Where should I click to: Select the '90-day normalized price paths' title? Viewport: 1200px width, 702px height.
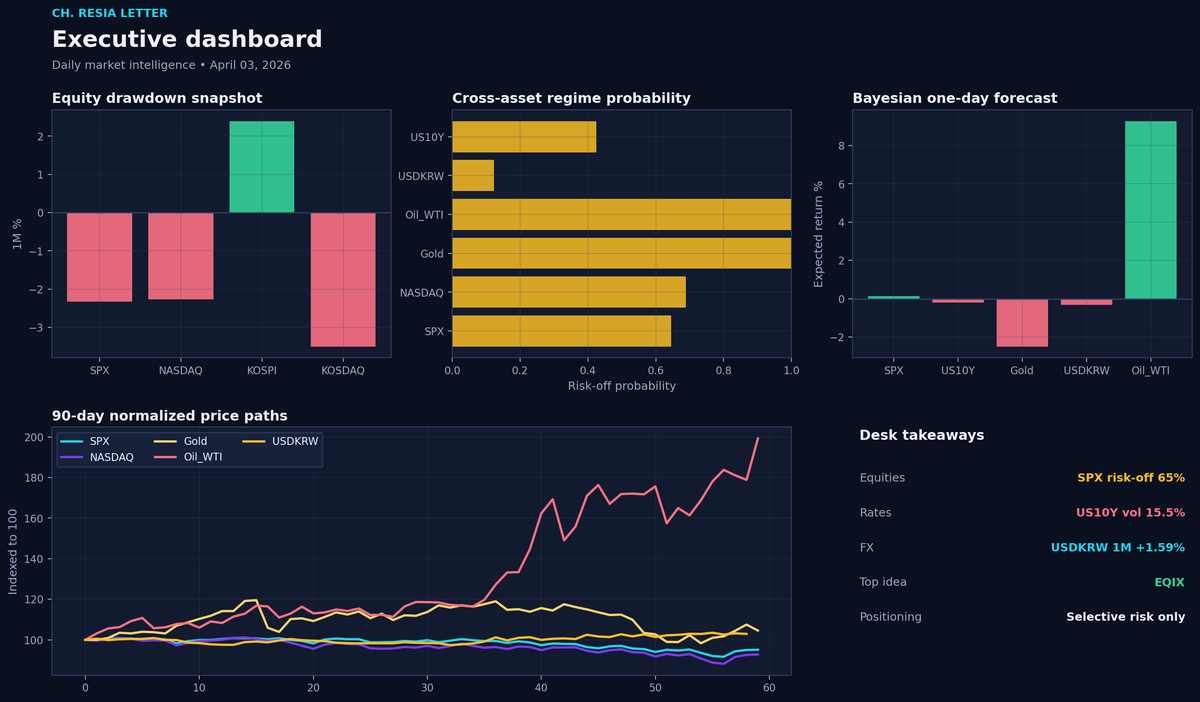[170, 415]
